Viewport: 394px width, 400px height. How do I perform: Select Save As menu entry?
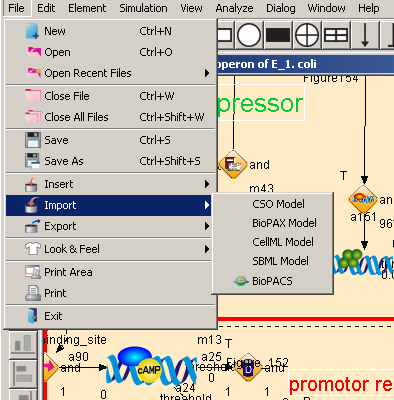pyautogui.click(x=109, y=161)
